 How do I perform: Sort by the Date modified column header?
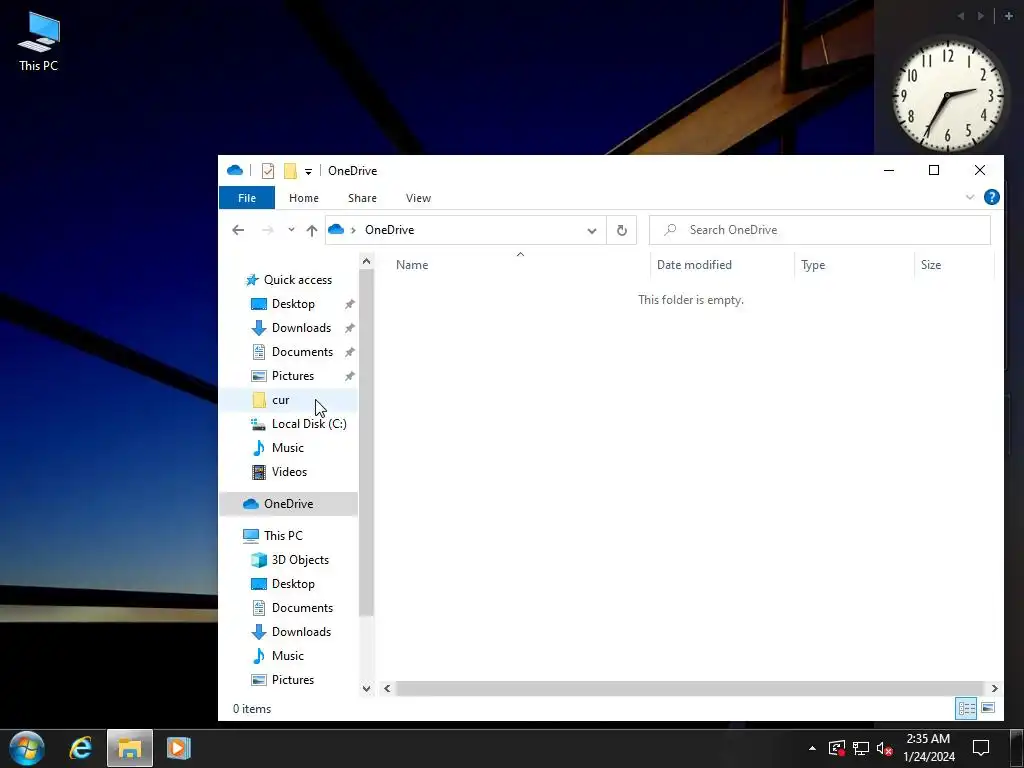pyautogui.click(x=694, y=264)
